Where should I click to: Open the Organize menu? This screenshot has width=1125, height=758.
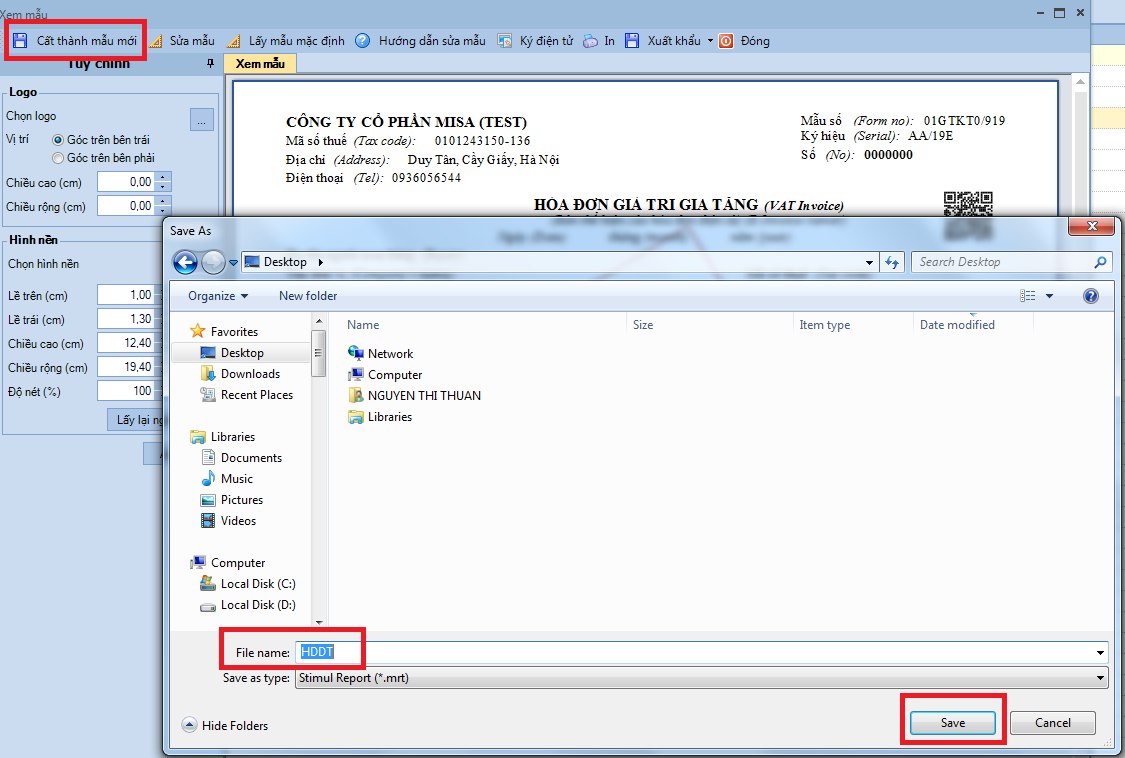[x=217, y=296]
